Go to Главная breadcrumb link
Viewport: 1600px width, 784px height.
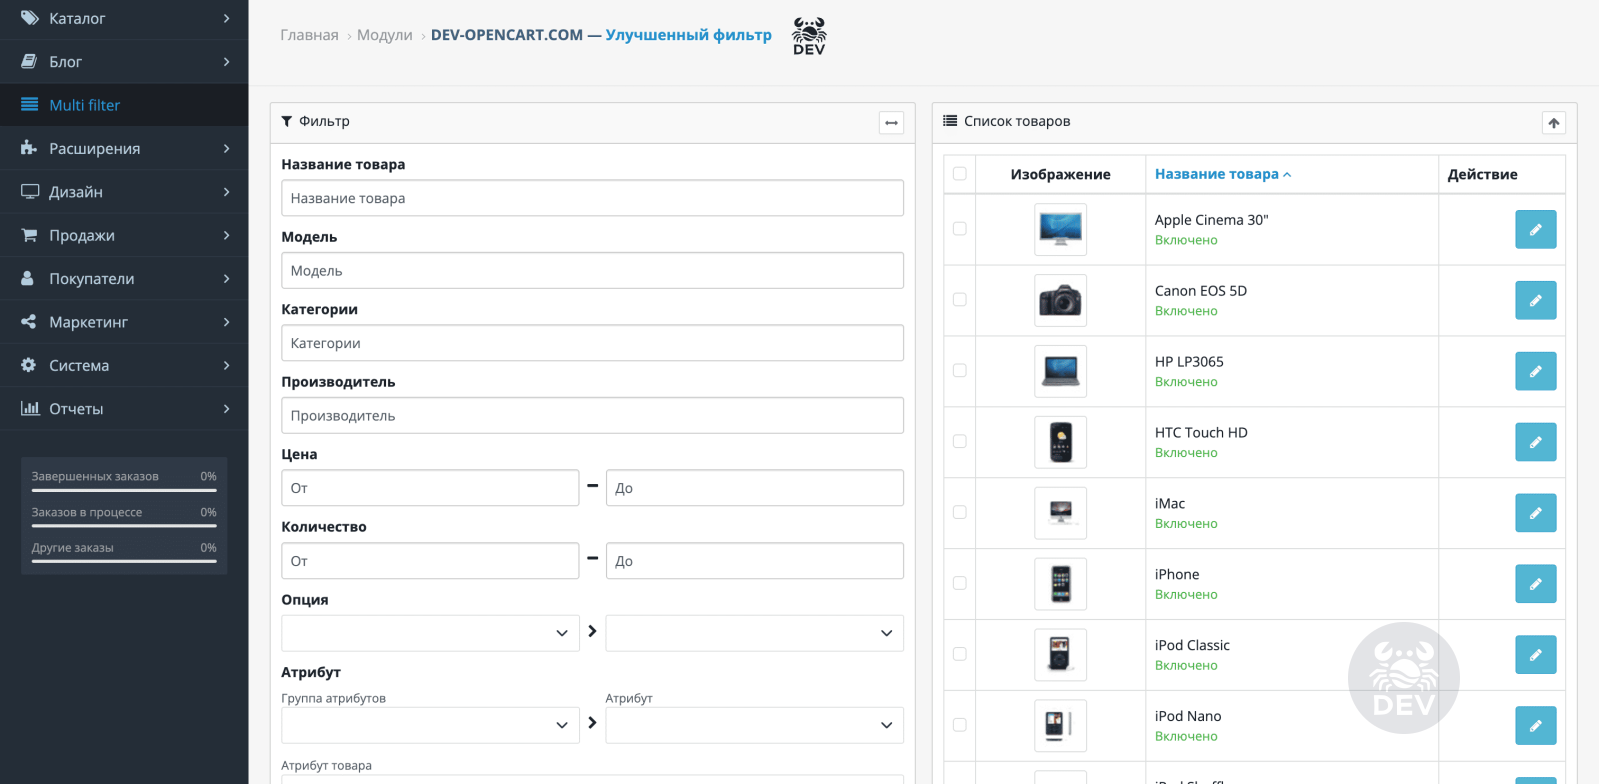point(309,35)
